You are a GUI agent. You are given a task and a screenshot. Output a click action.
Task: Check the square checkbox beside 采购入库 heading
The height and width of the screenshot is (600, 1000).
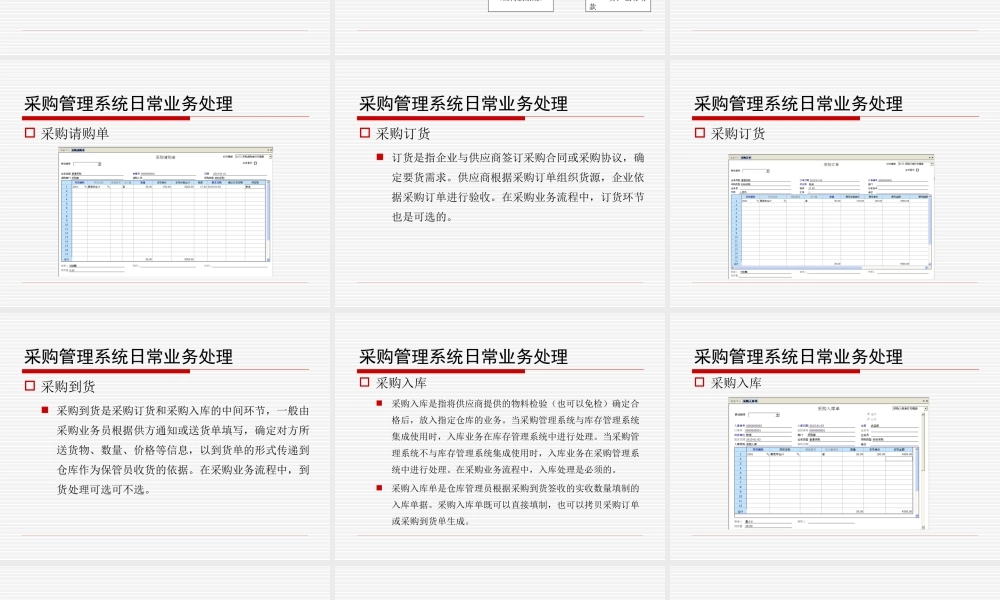[x=698, y=380]
